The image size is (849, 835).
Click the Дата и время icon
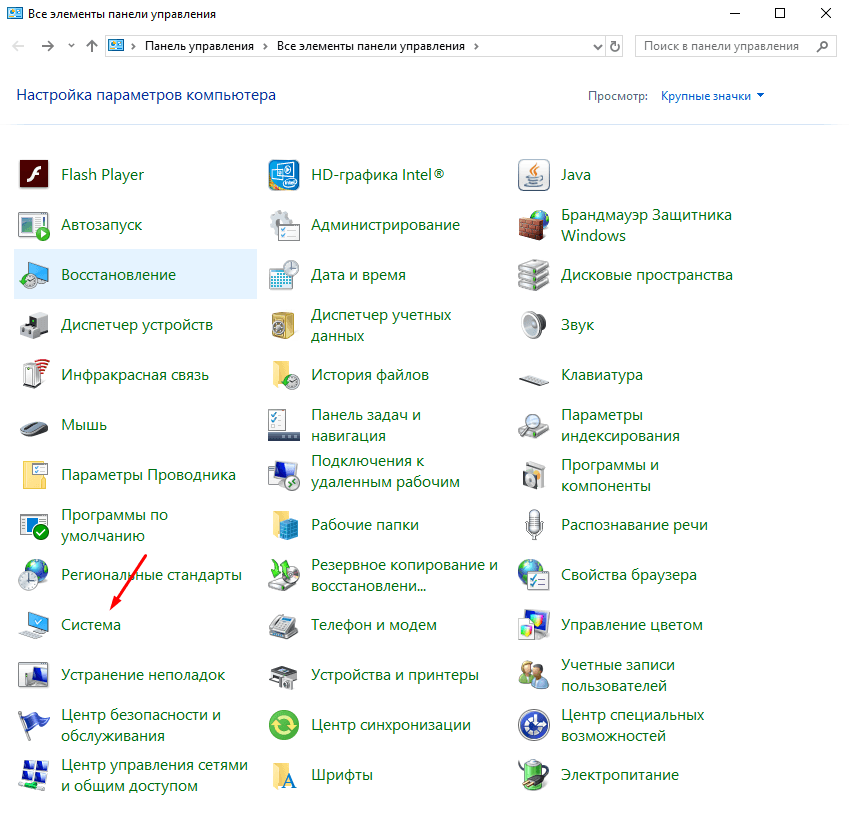coord(284,275)
